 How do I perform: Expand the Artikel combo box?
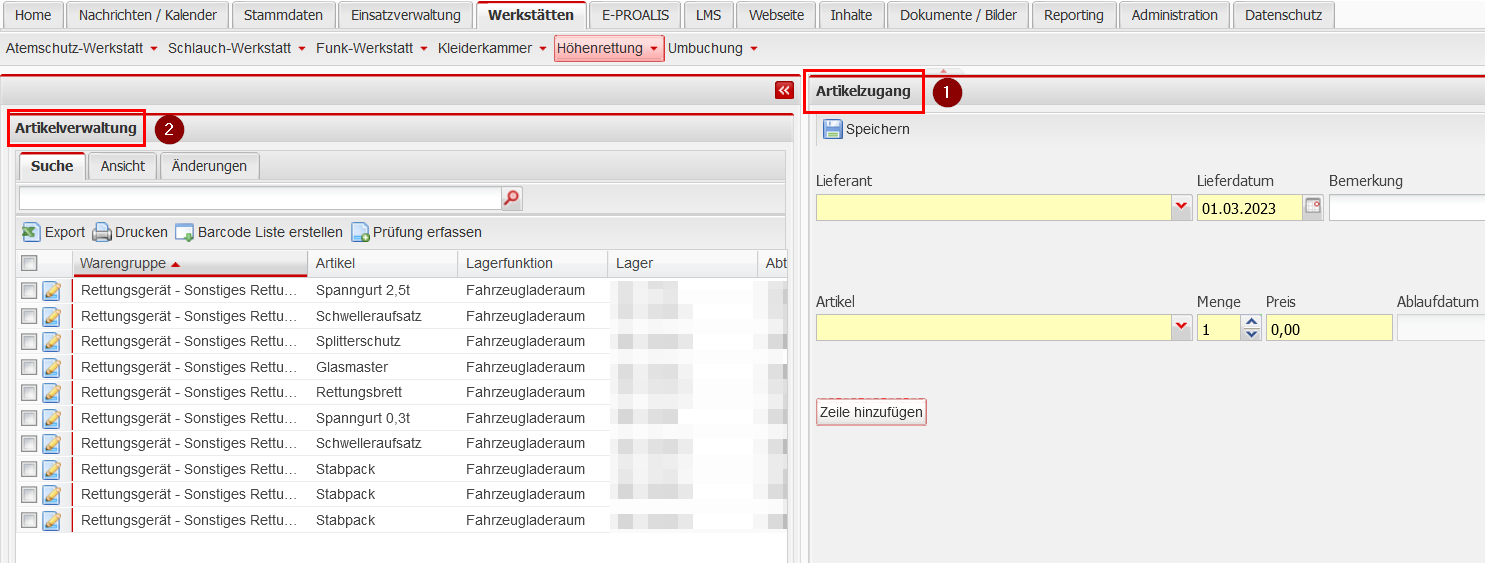click(x=1181, y=328)
